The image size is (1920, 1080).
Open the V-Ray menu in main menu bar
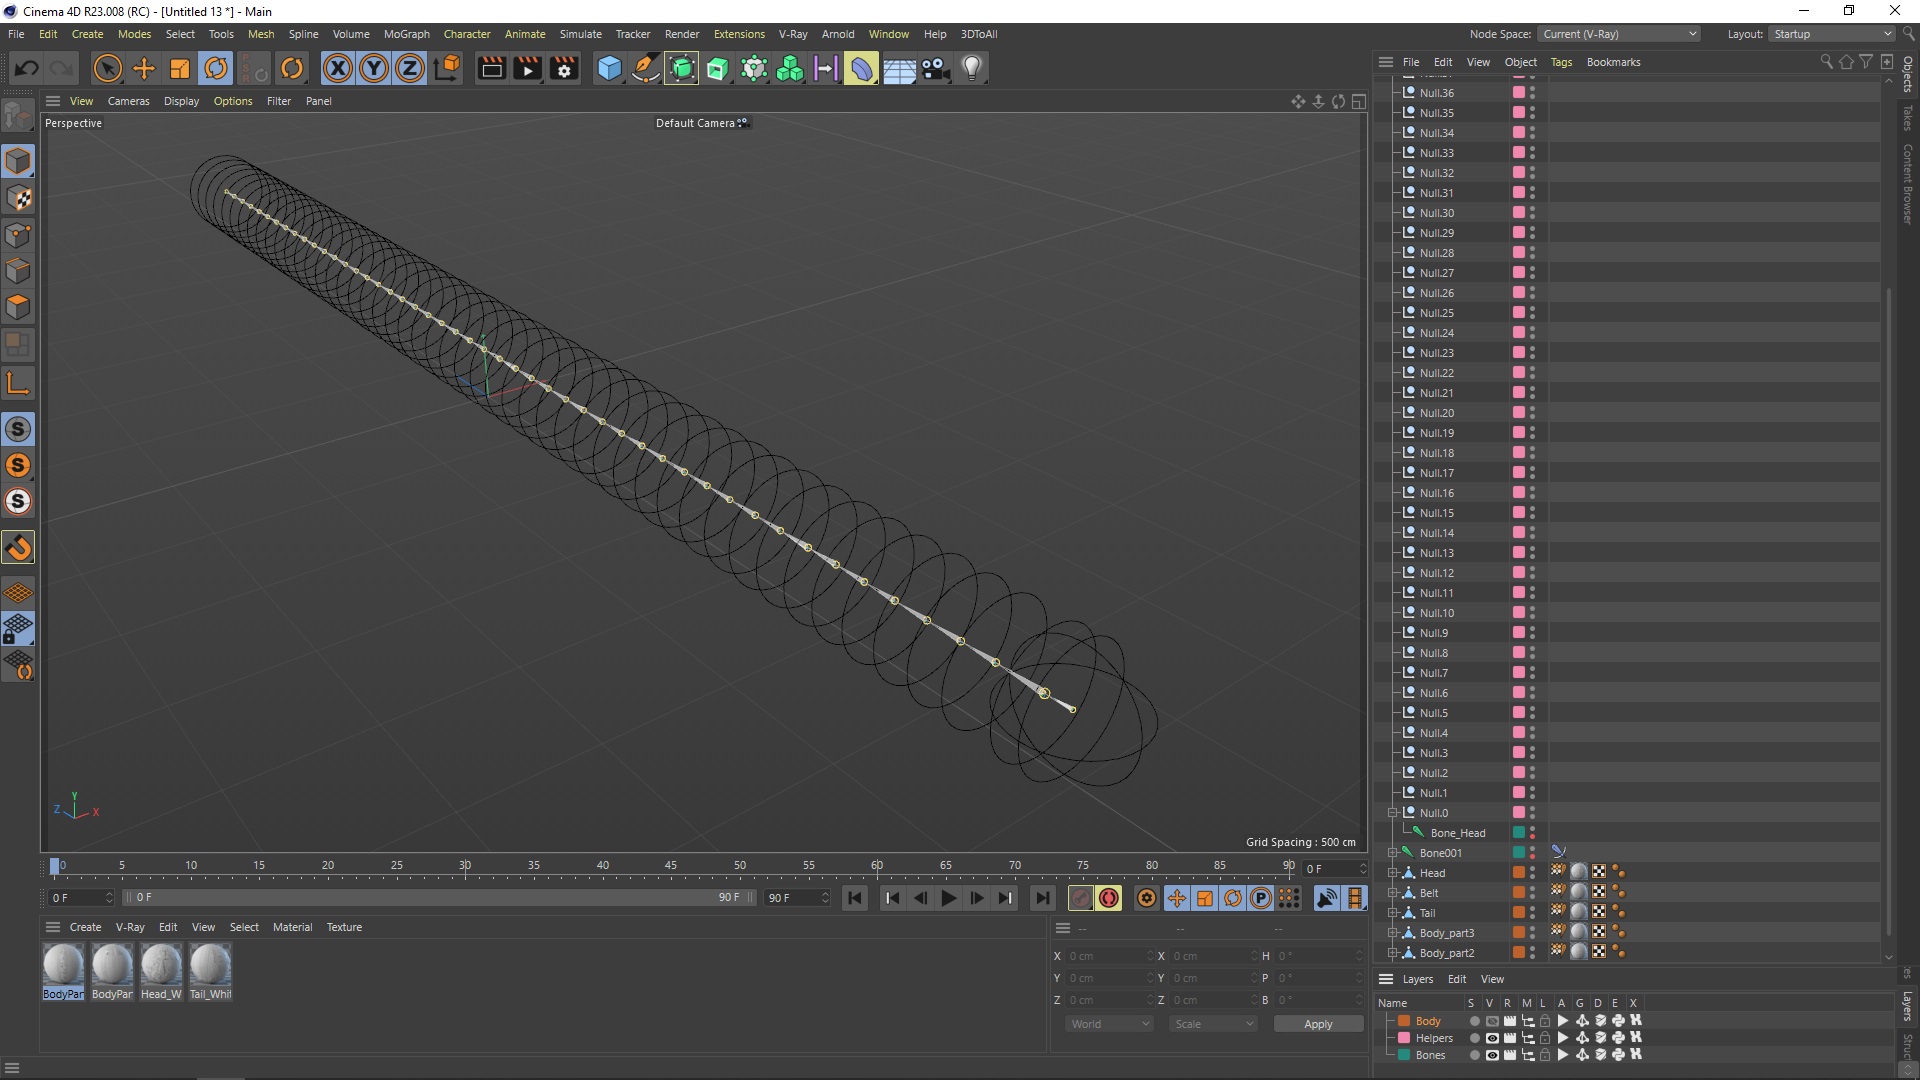tap(793, 34)
